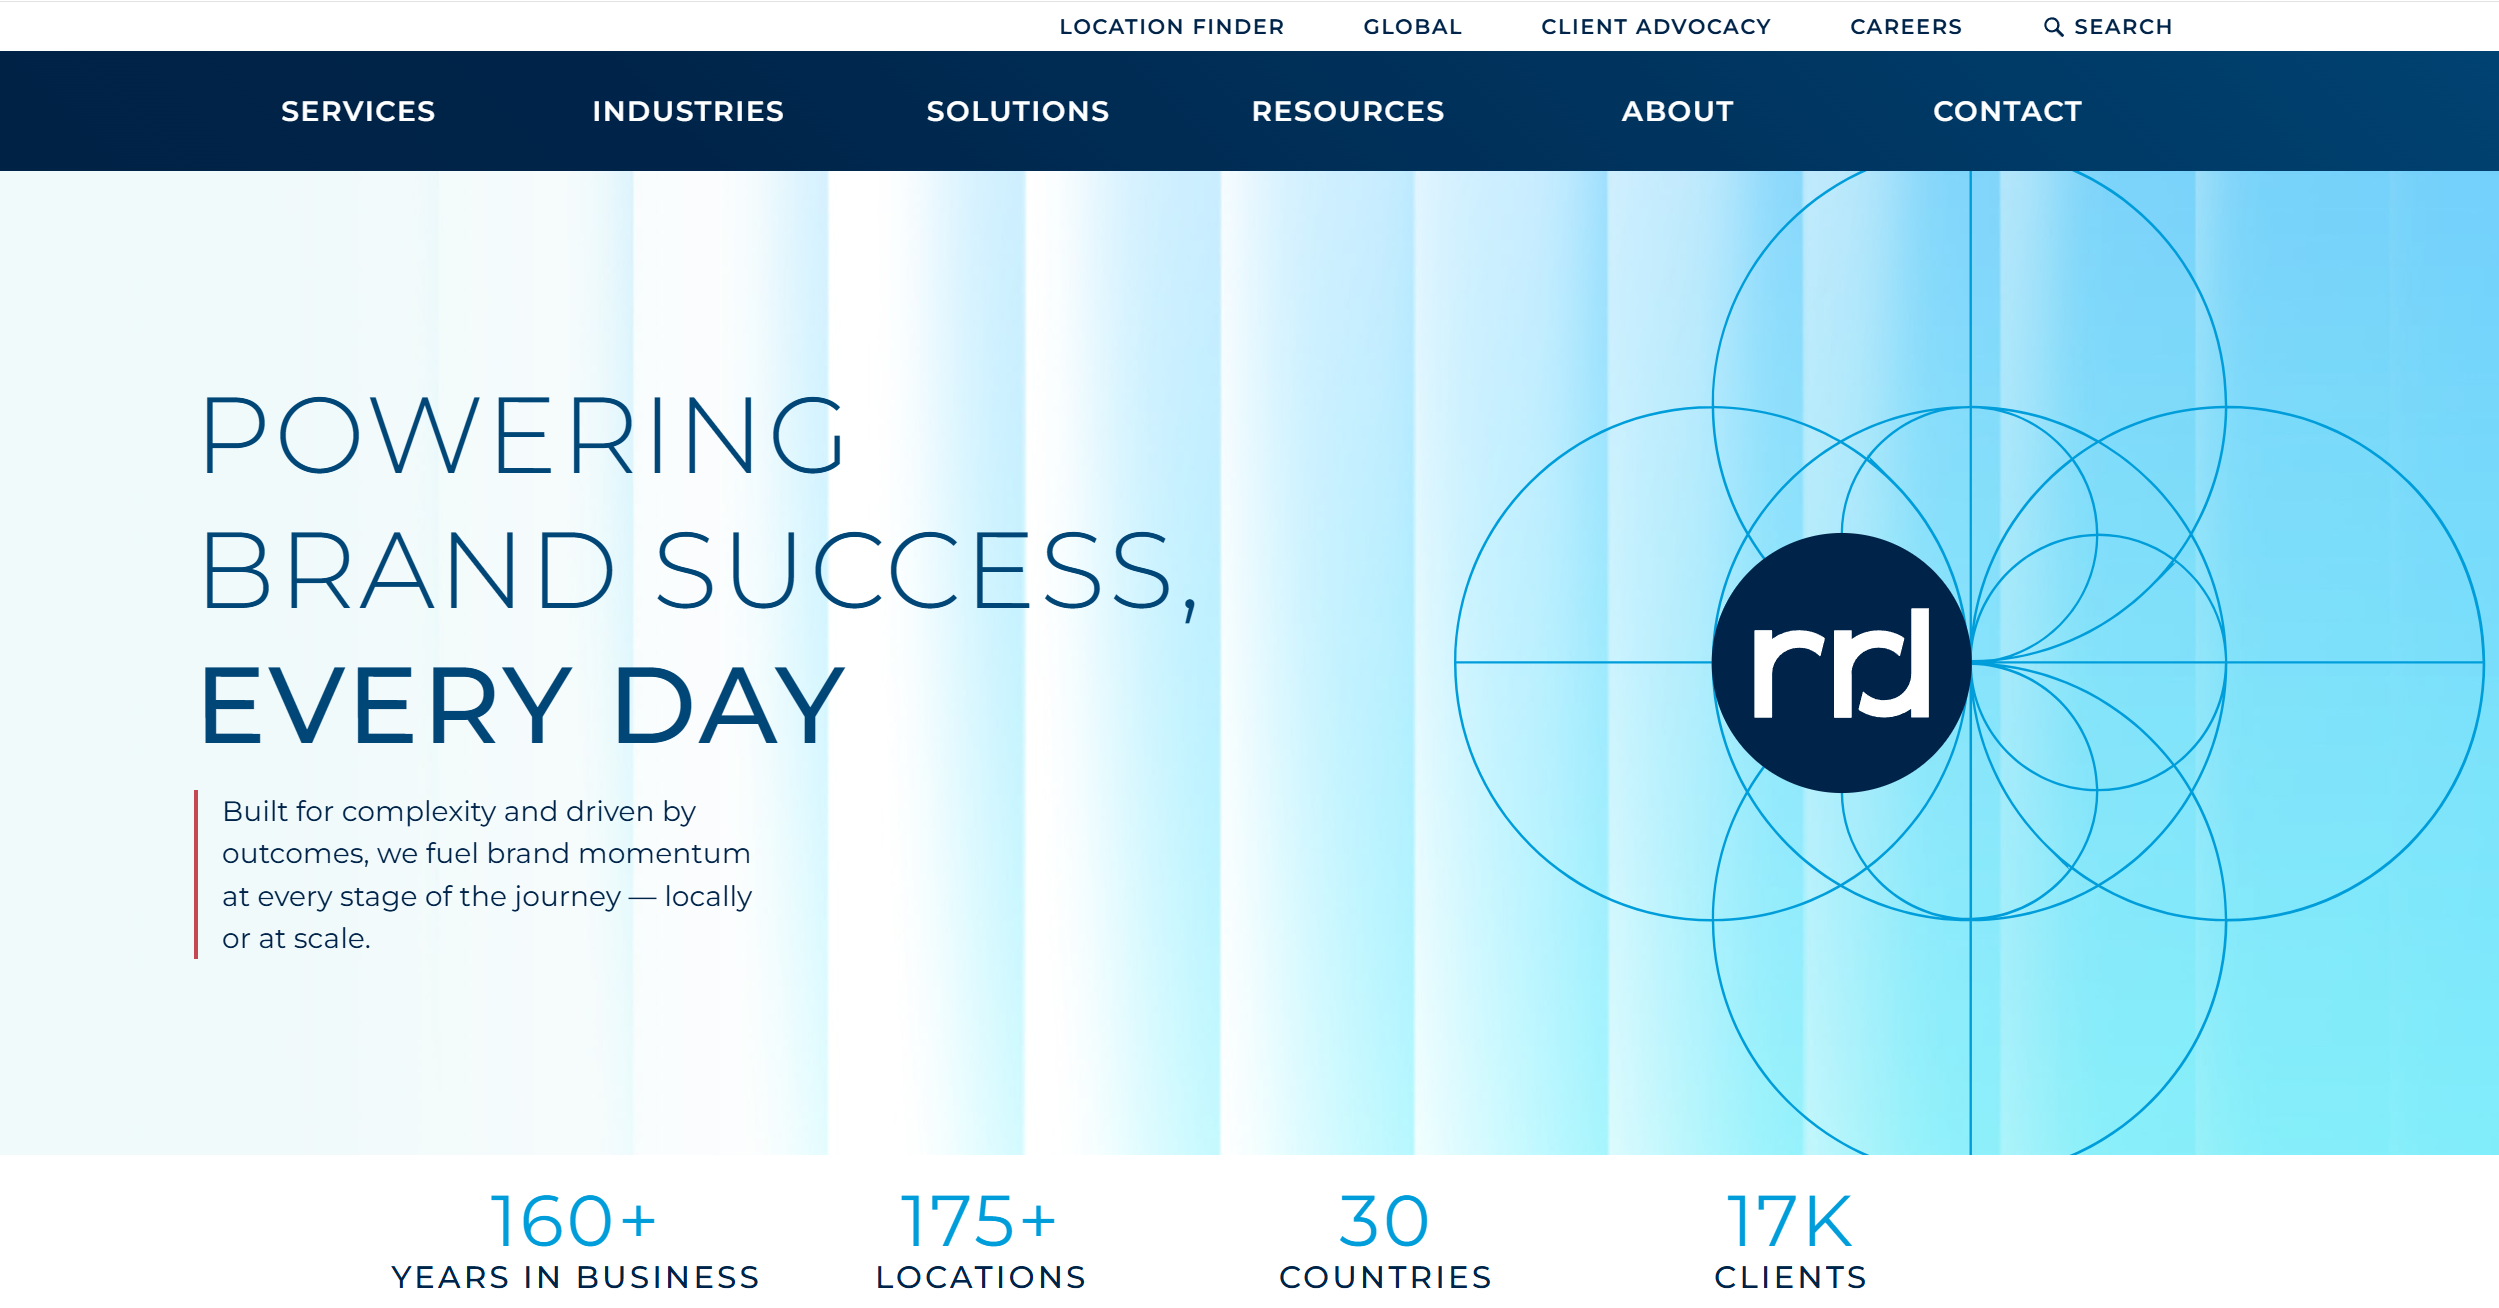
Task: Click the search magnifier icon
Action: click(2053, 27)
